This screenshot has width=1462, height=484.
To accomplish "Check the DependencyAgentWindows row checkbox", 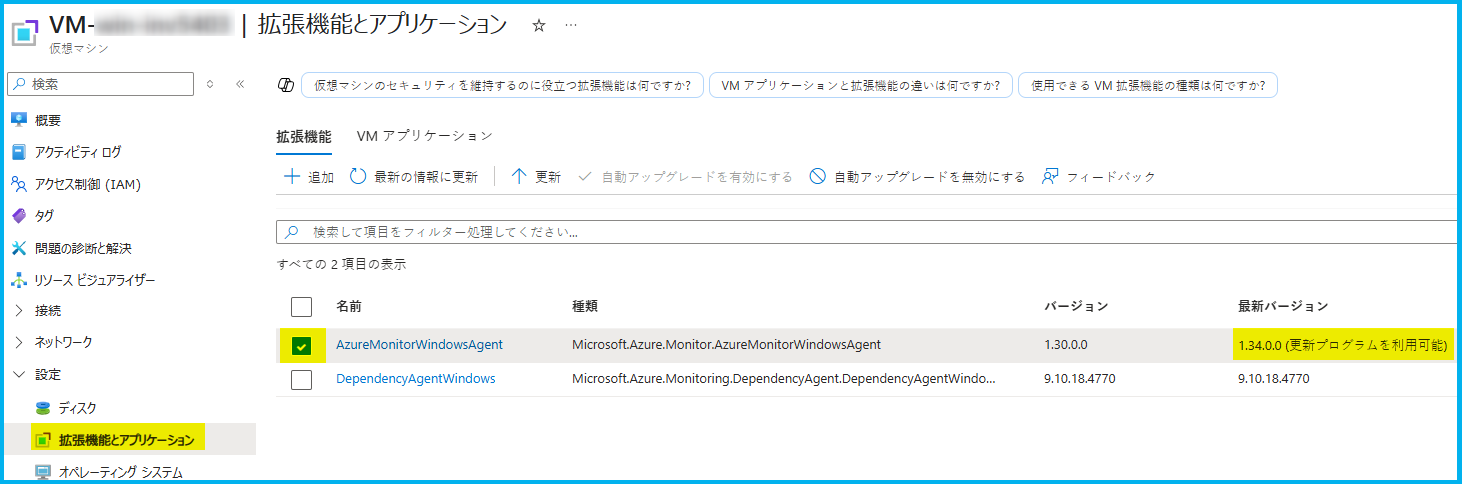I will point(302,380).
